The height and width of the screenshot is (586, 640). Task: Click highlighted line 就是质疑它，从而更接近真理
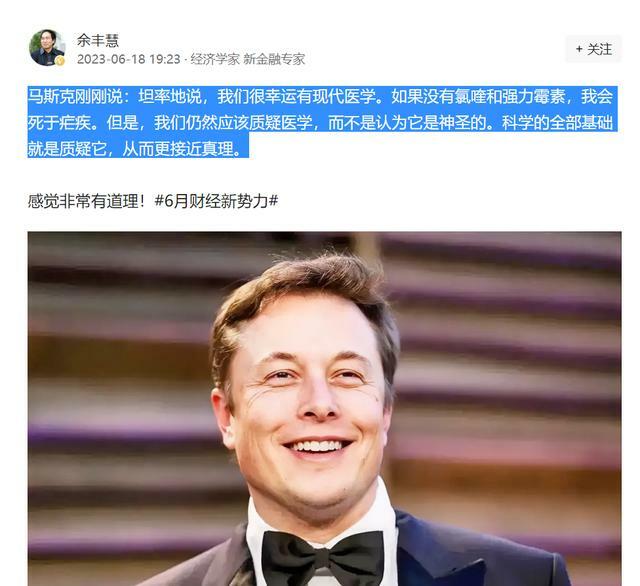click(x=138, y=149)
